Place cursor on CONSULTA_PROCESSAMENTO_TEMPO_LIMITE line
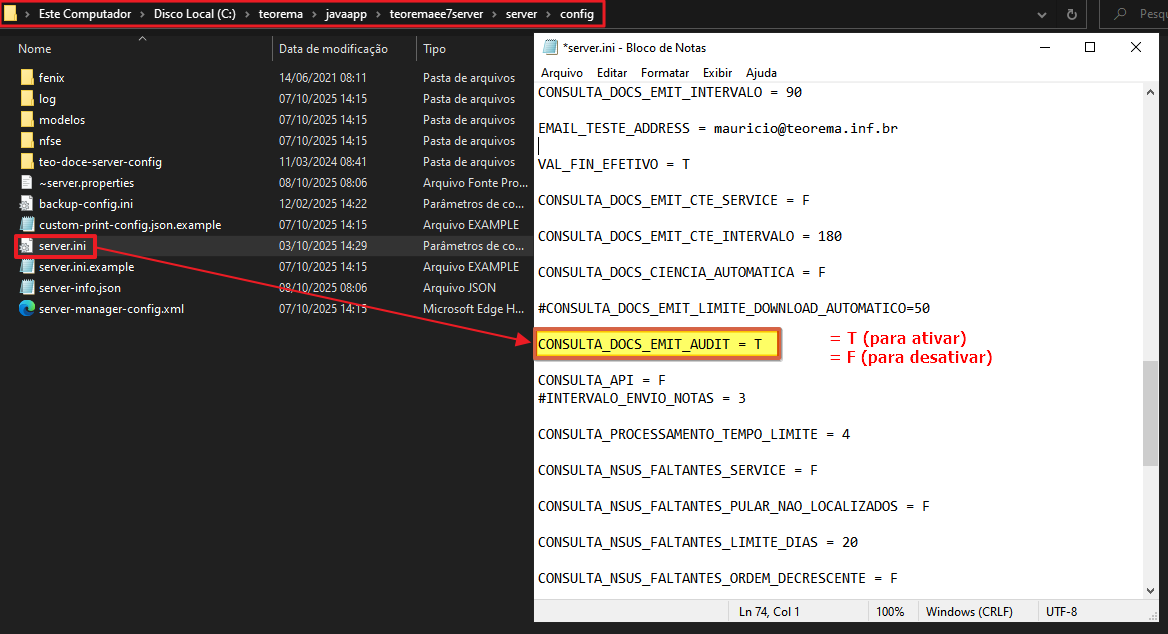The image size is (1168, 634). [694, 434]
